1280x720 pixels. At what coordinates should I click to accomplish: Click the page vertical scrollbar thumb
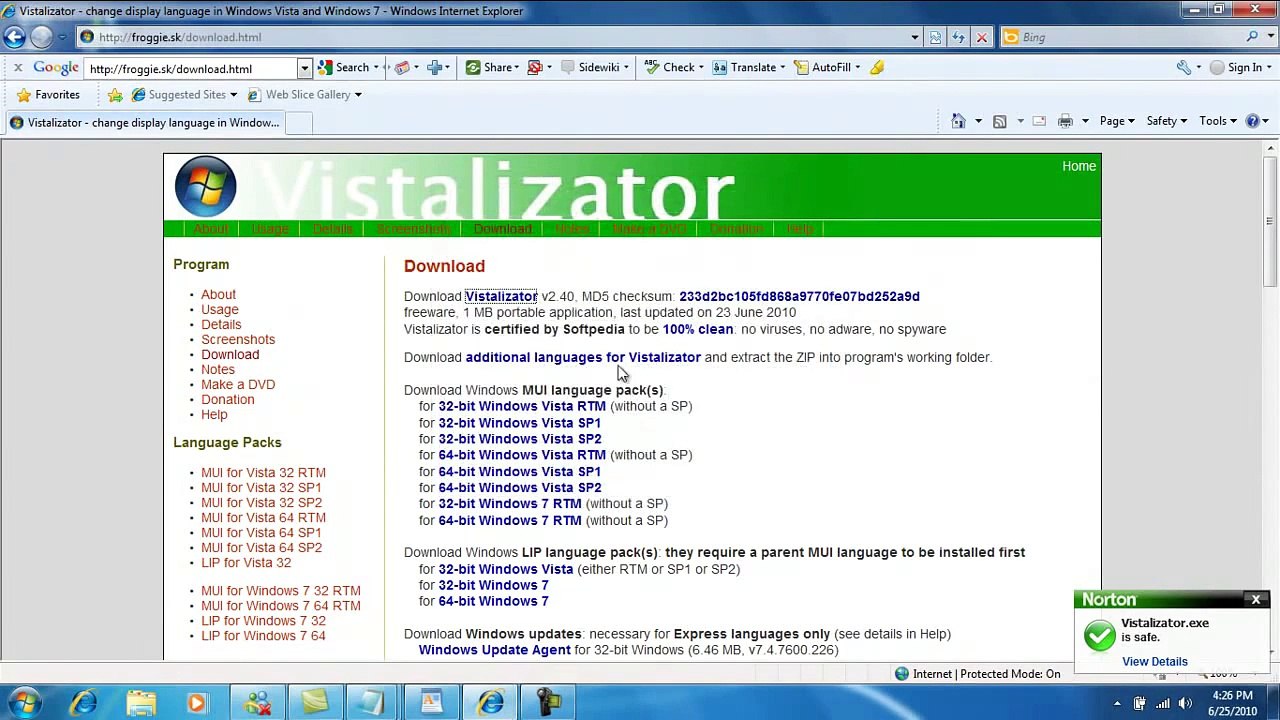point(1270,220)
